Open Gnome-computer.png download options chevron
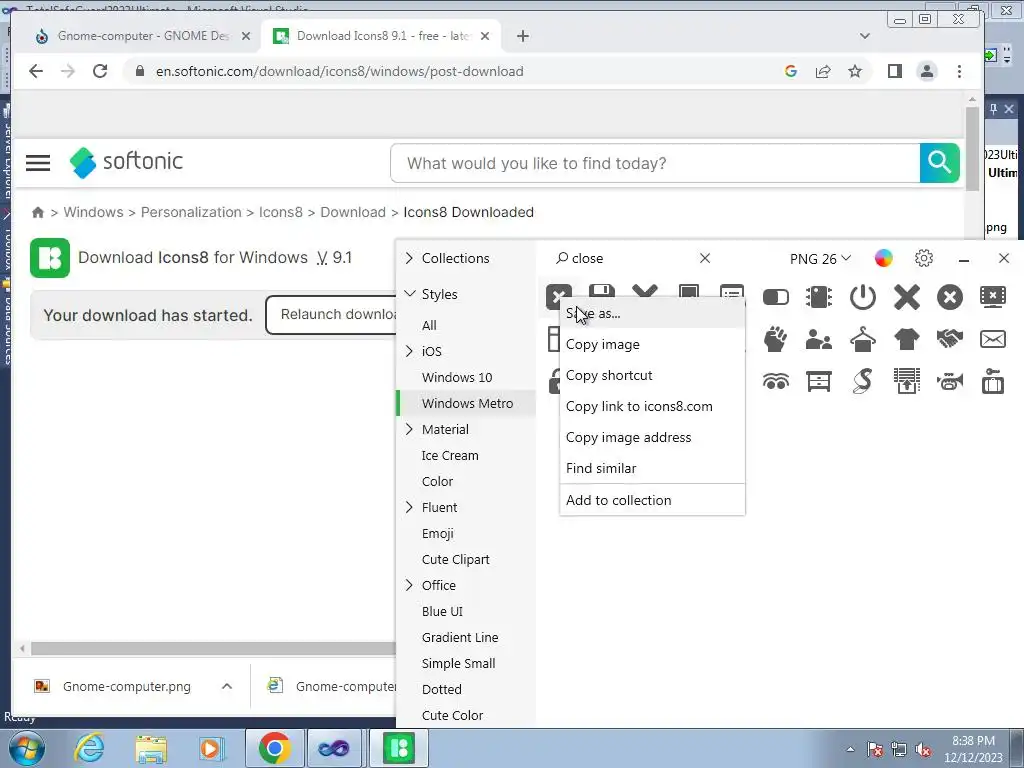 [x=227, y=686]
